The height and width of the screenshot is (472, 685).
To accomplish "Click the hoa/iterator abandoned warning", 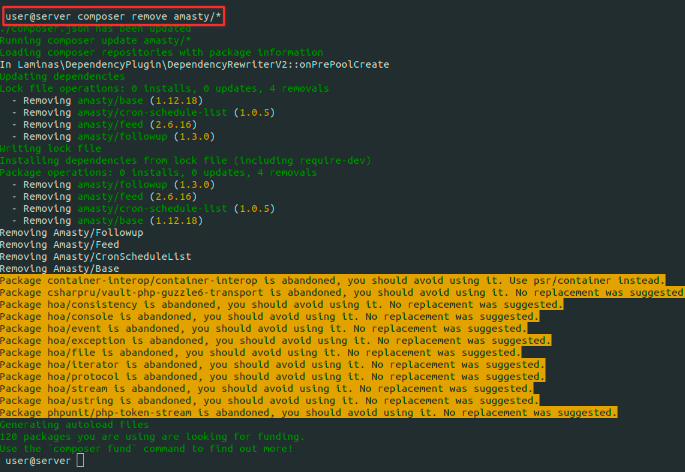I will click(273, 365).
